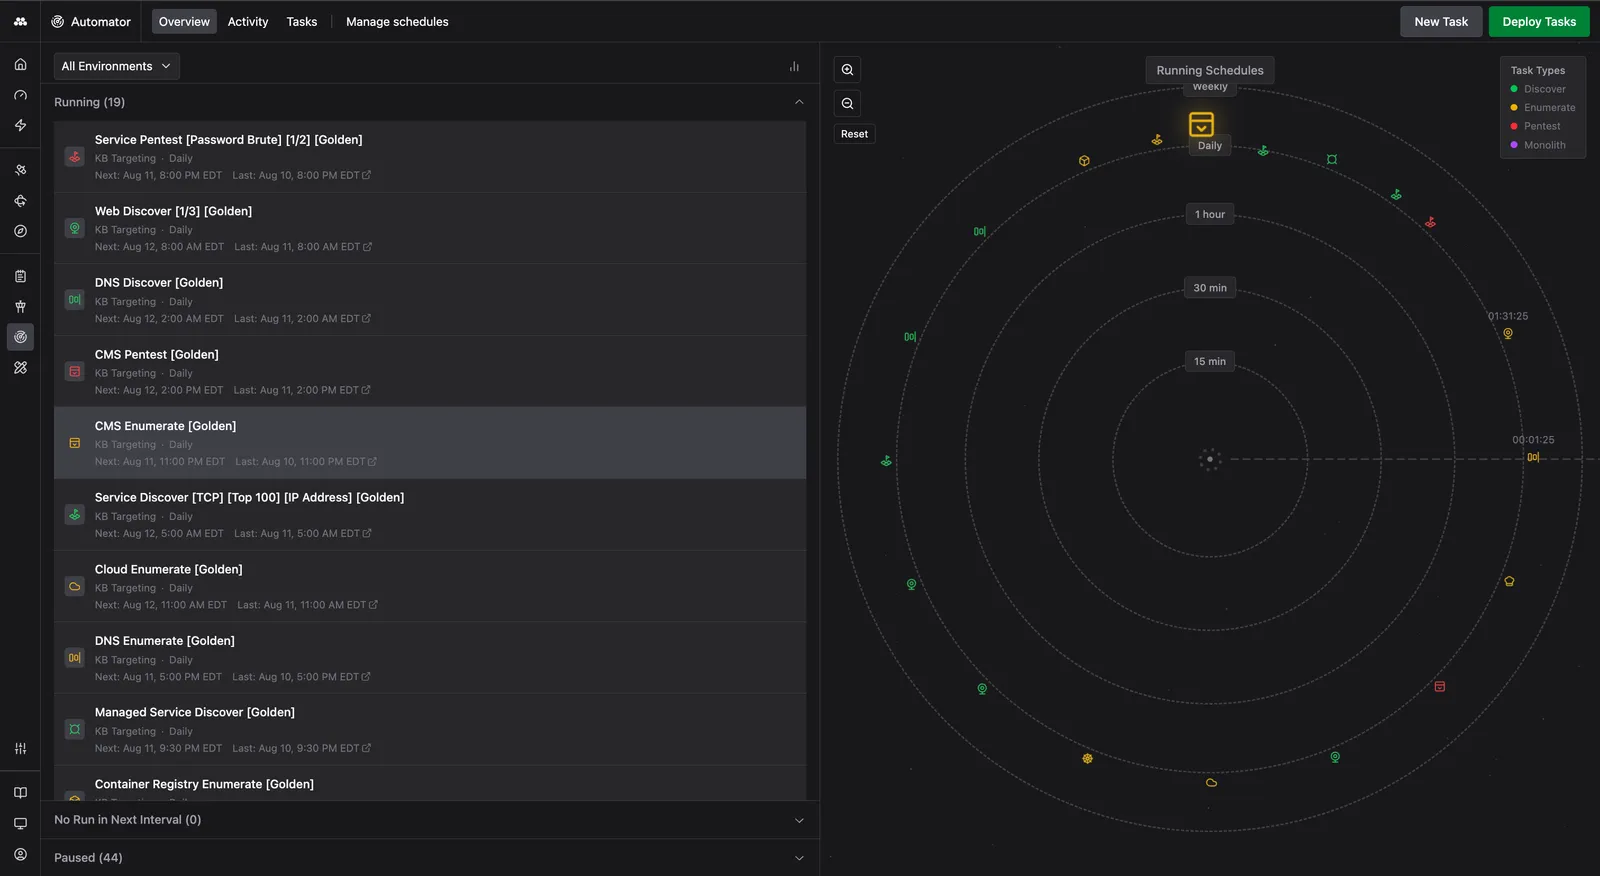Expand the No Run in Next Interval section
1600x876 pixels.
click(430, 820)
